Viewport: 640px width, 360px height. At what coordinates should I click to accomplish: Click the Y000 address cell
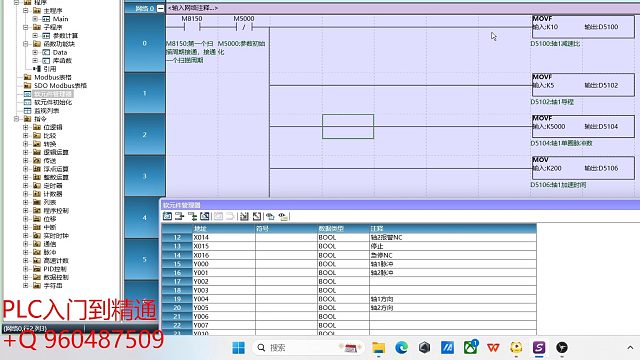224,264
